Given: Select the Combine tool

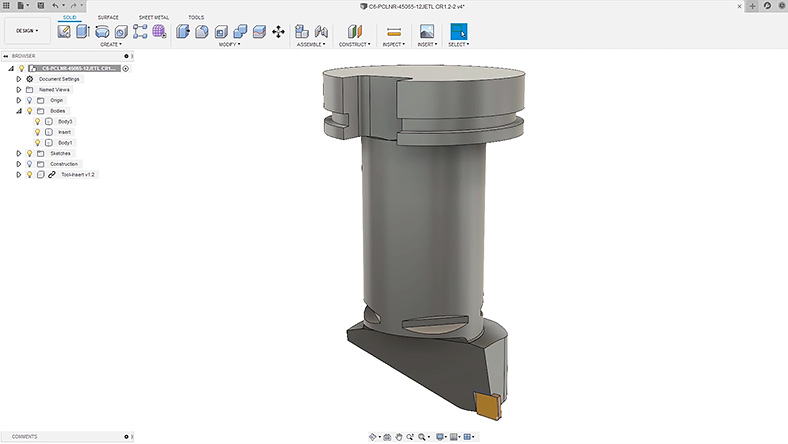Looking at the screenshot, I should [x=240, y=32].
